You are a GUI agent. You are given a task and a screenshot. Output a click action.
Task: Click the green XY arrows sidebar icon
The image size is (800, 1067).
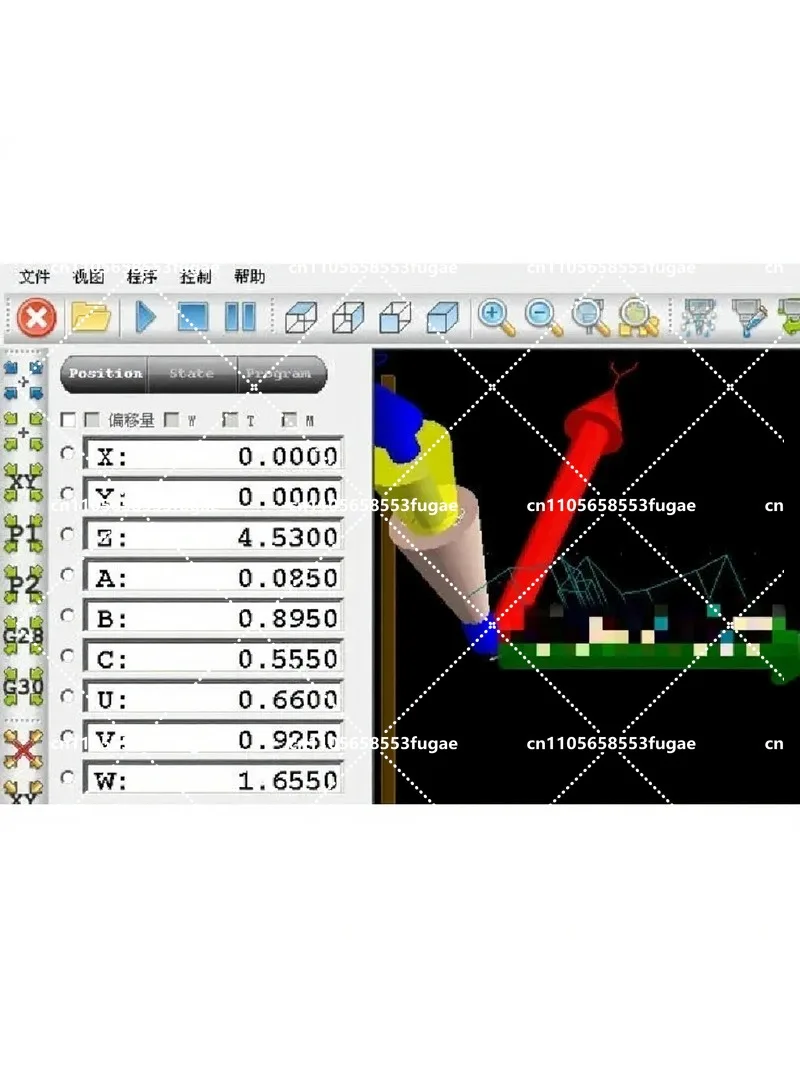point(24,482)
